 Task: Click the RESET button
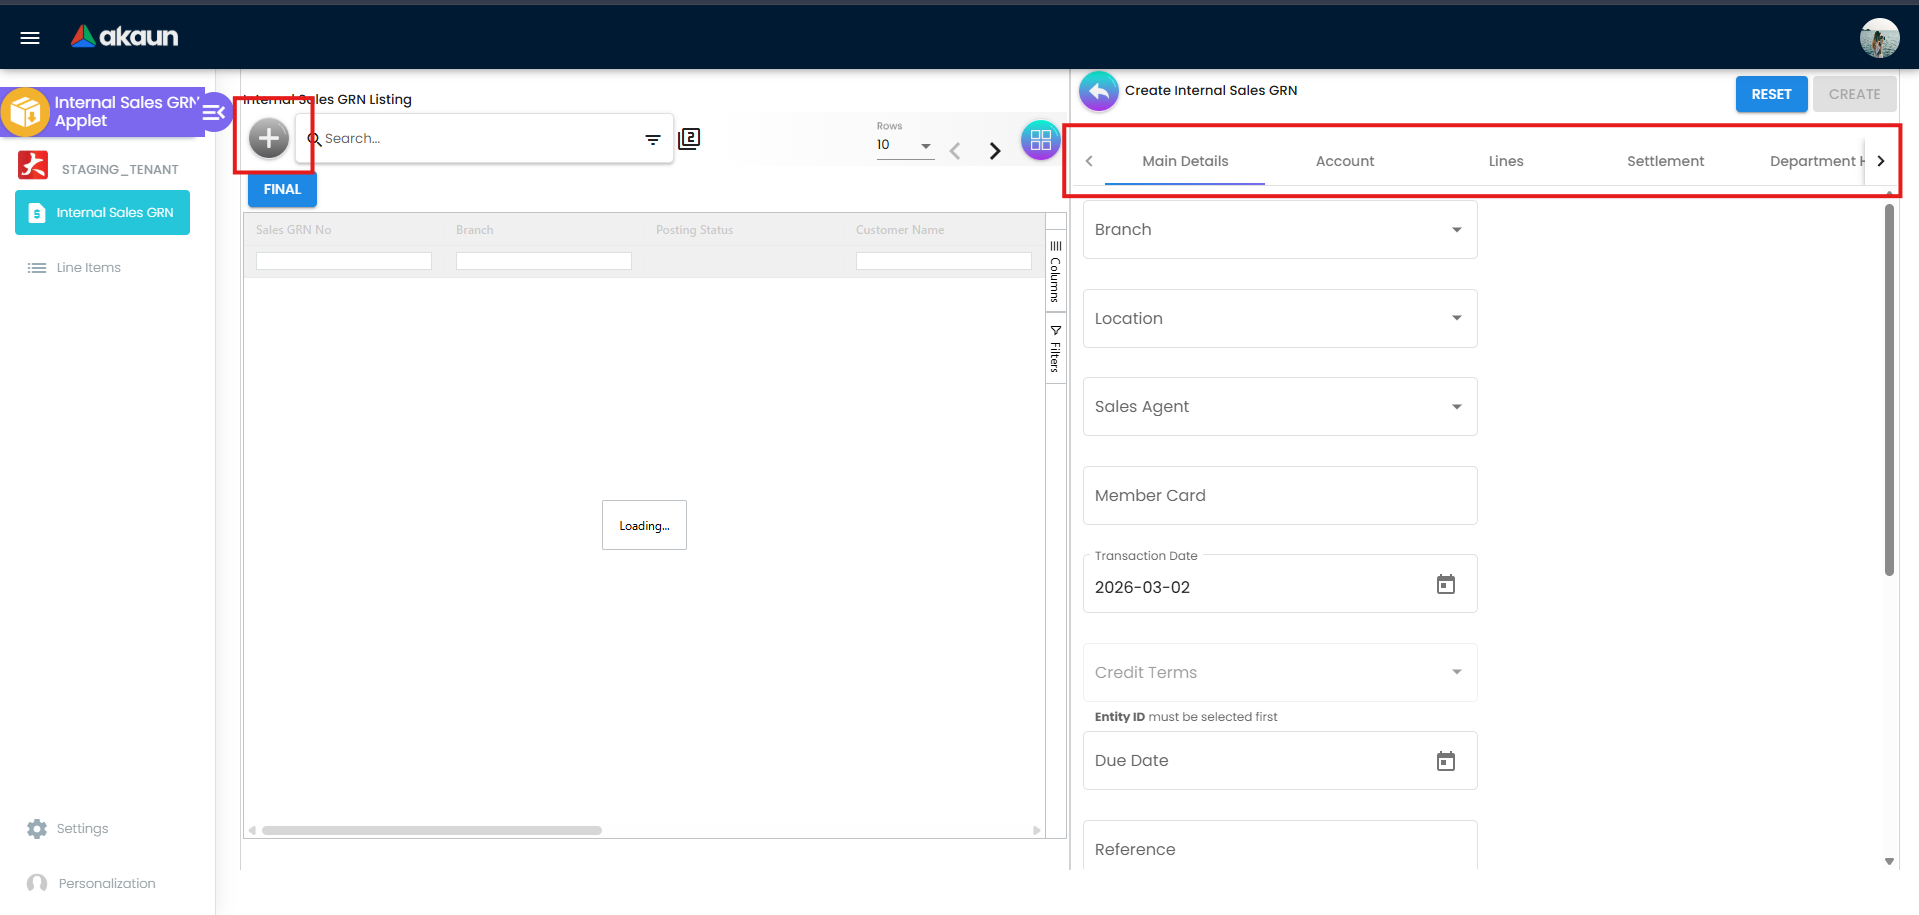pyautogui.click(x=1770, y=93)
